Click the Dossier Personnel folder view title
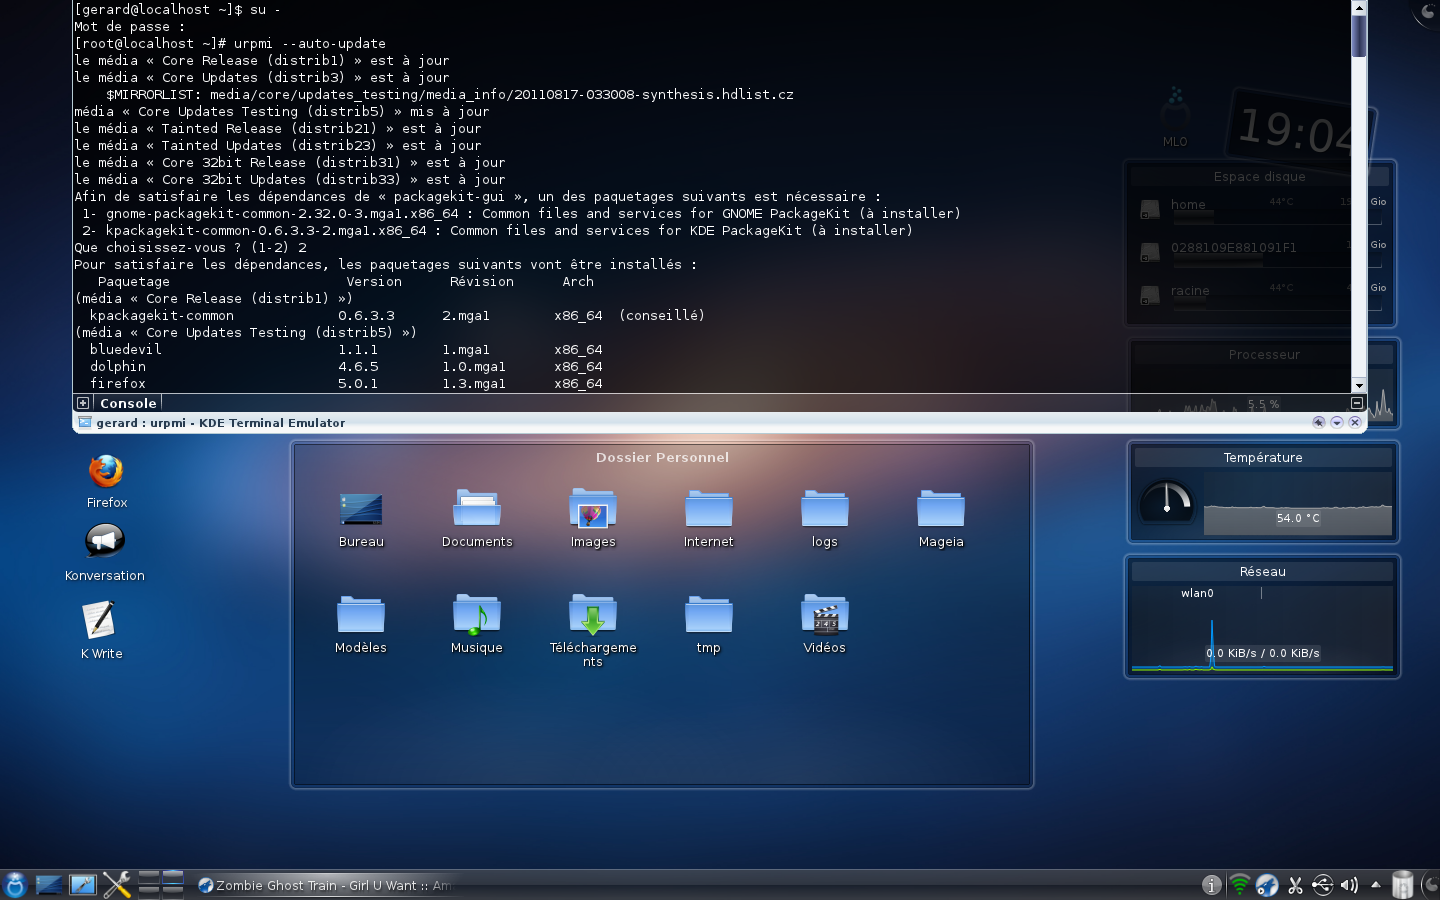 pyautogui.click(x=662, y=457)
